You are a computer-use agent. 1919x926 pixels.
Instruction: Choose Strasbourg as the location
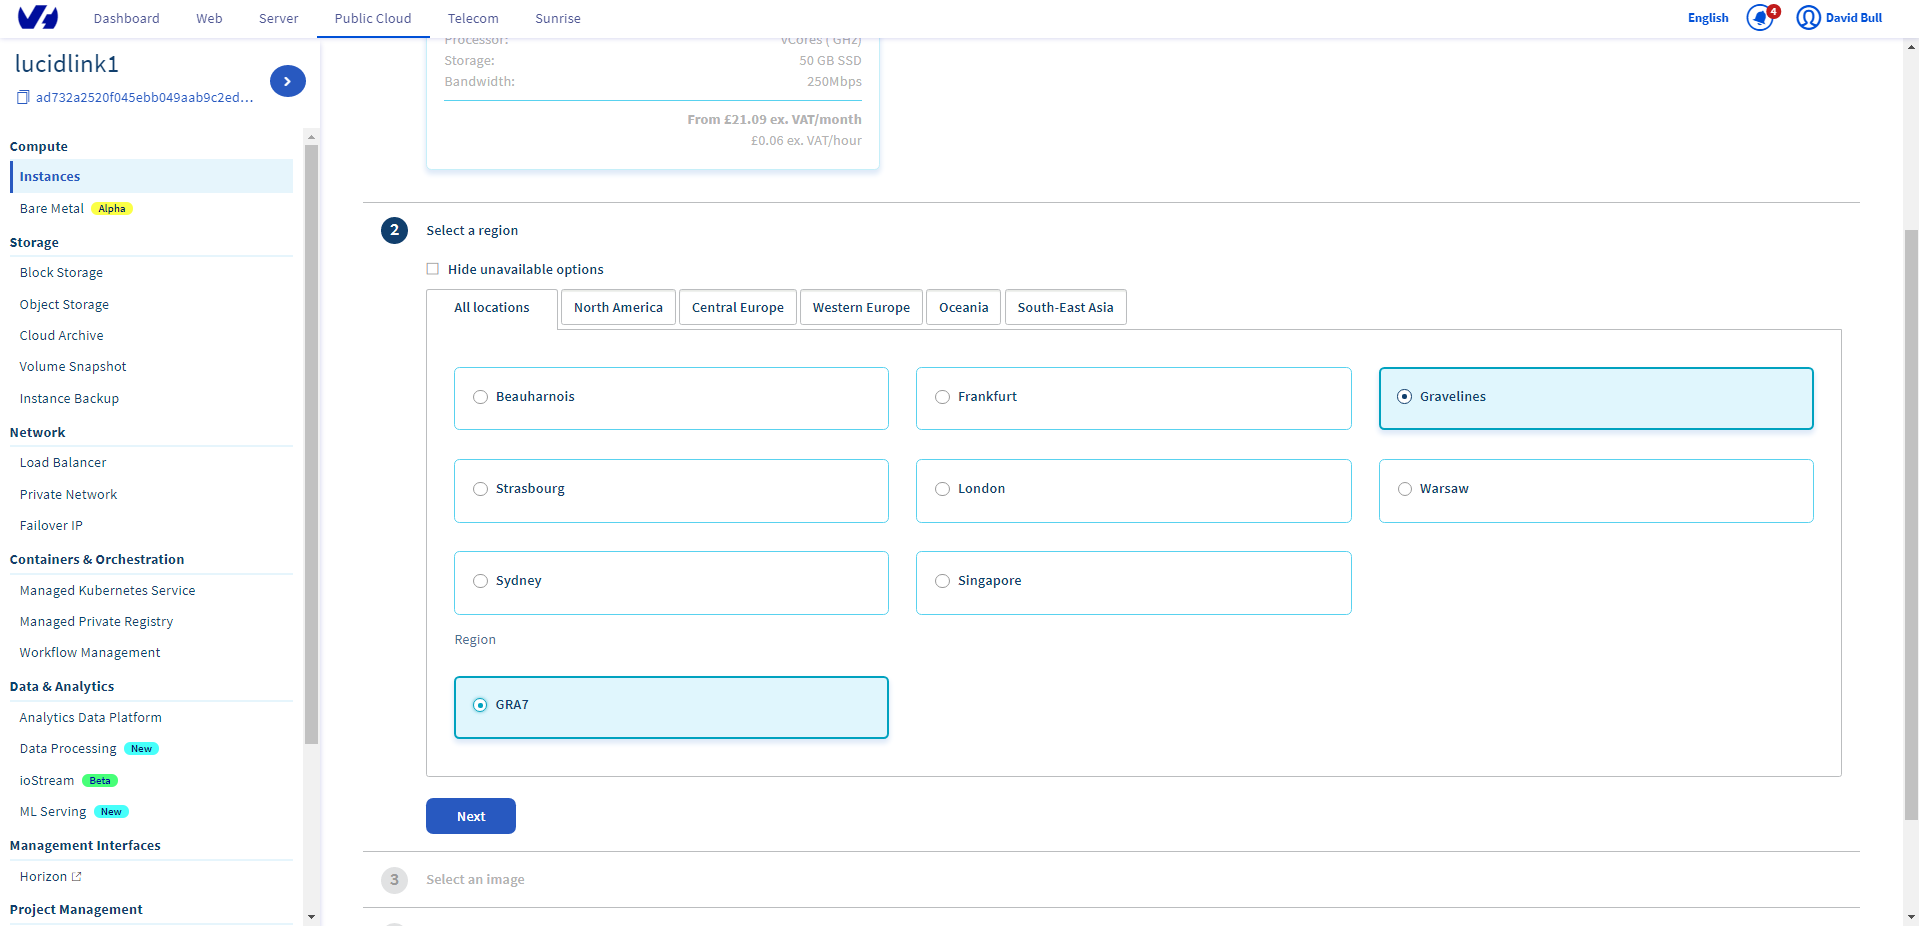click(671, 490)
